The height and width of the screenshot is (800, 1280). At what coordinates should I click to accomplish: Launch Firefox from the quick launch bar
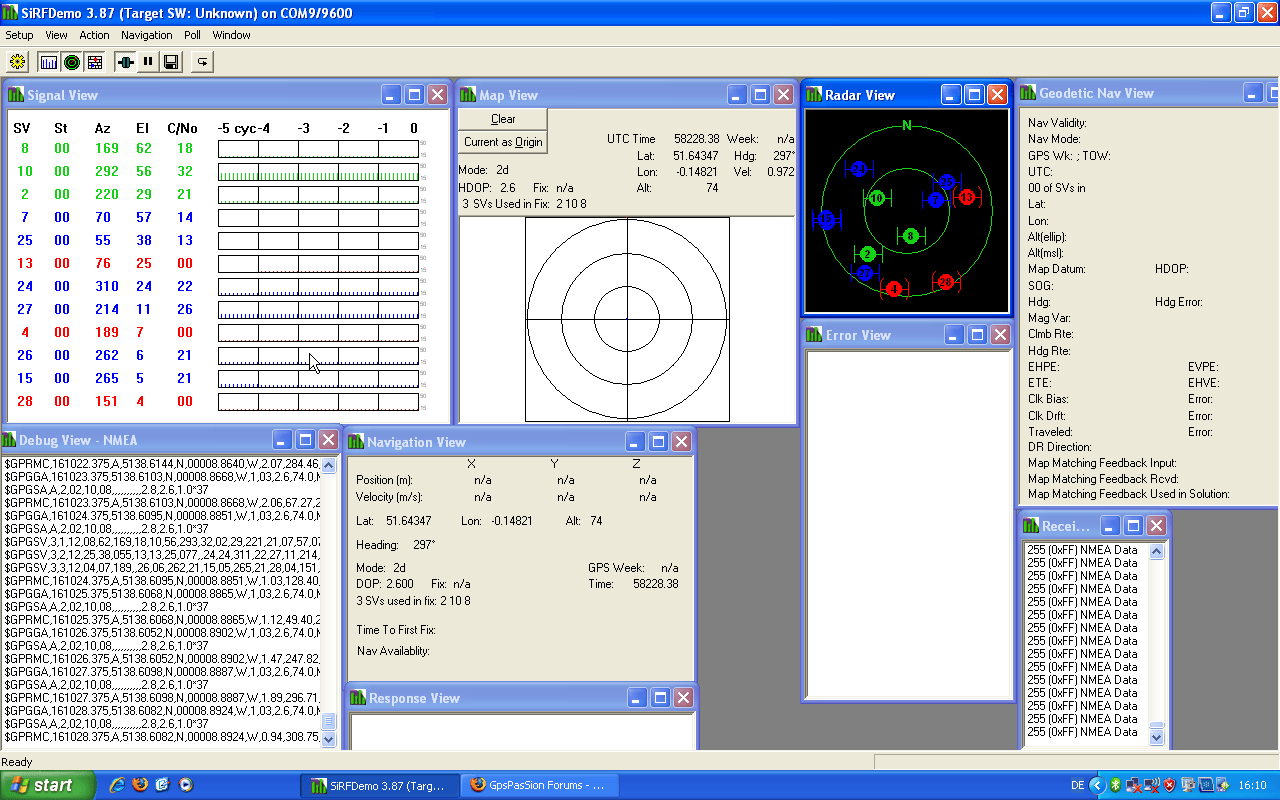[139, 785]
